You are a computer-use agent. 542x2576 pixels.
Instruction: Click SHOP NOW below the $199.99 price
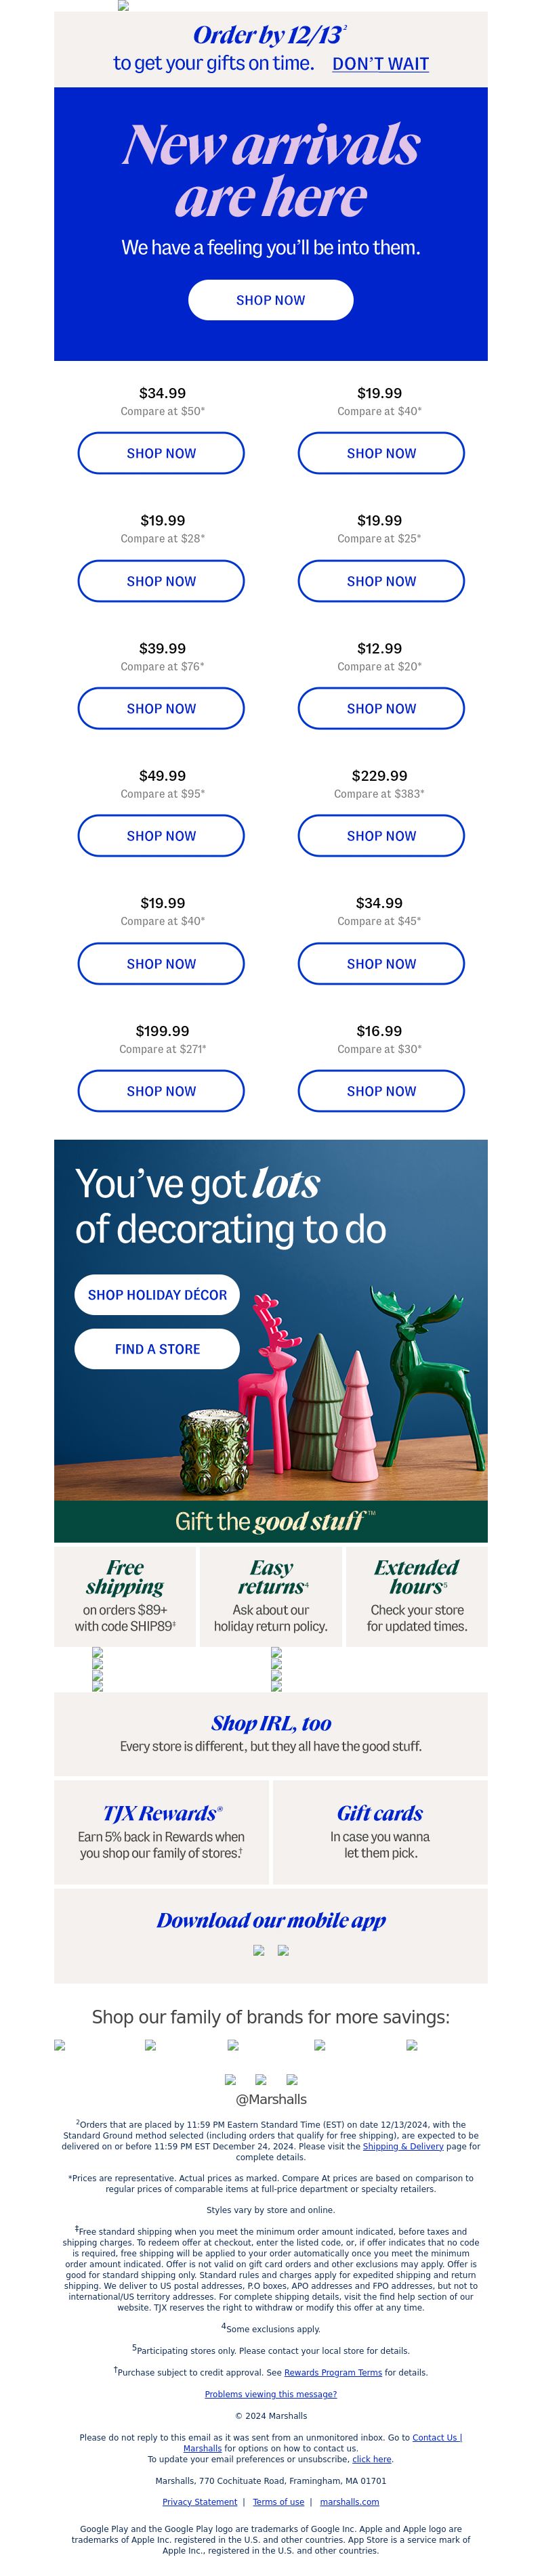point(161,1091)
